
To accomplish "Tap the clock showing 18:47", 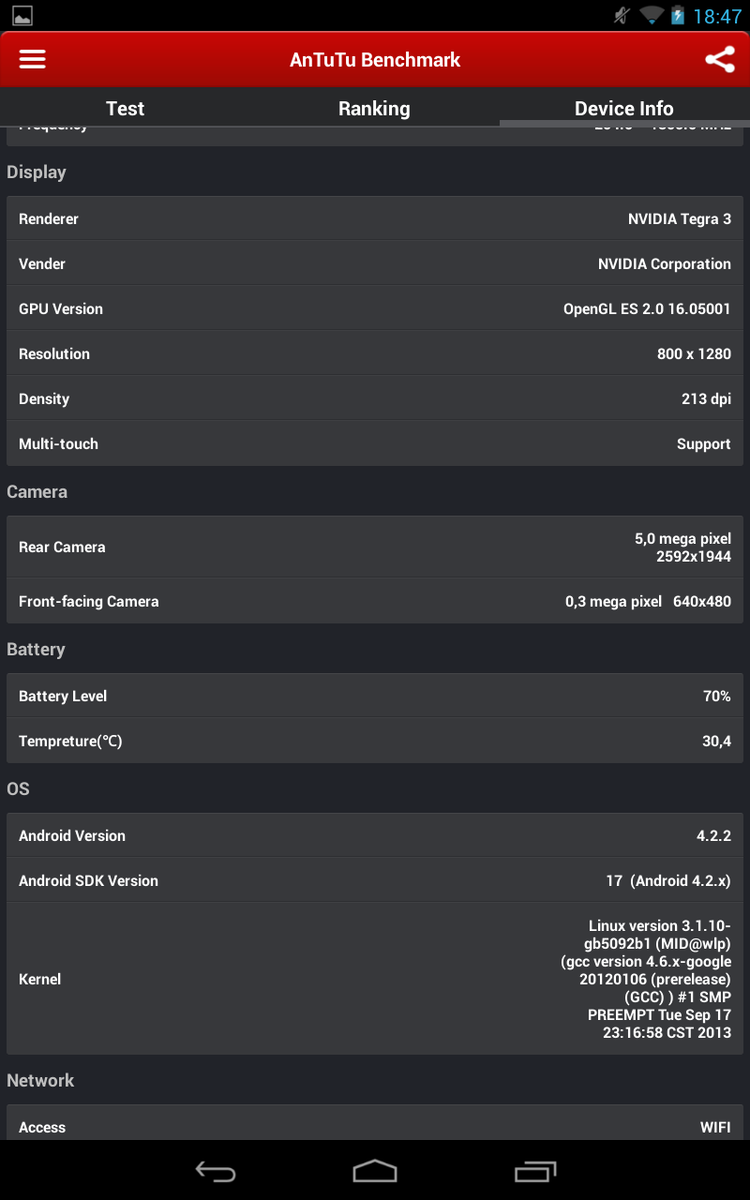I will 717,16.
